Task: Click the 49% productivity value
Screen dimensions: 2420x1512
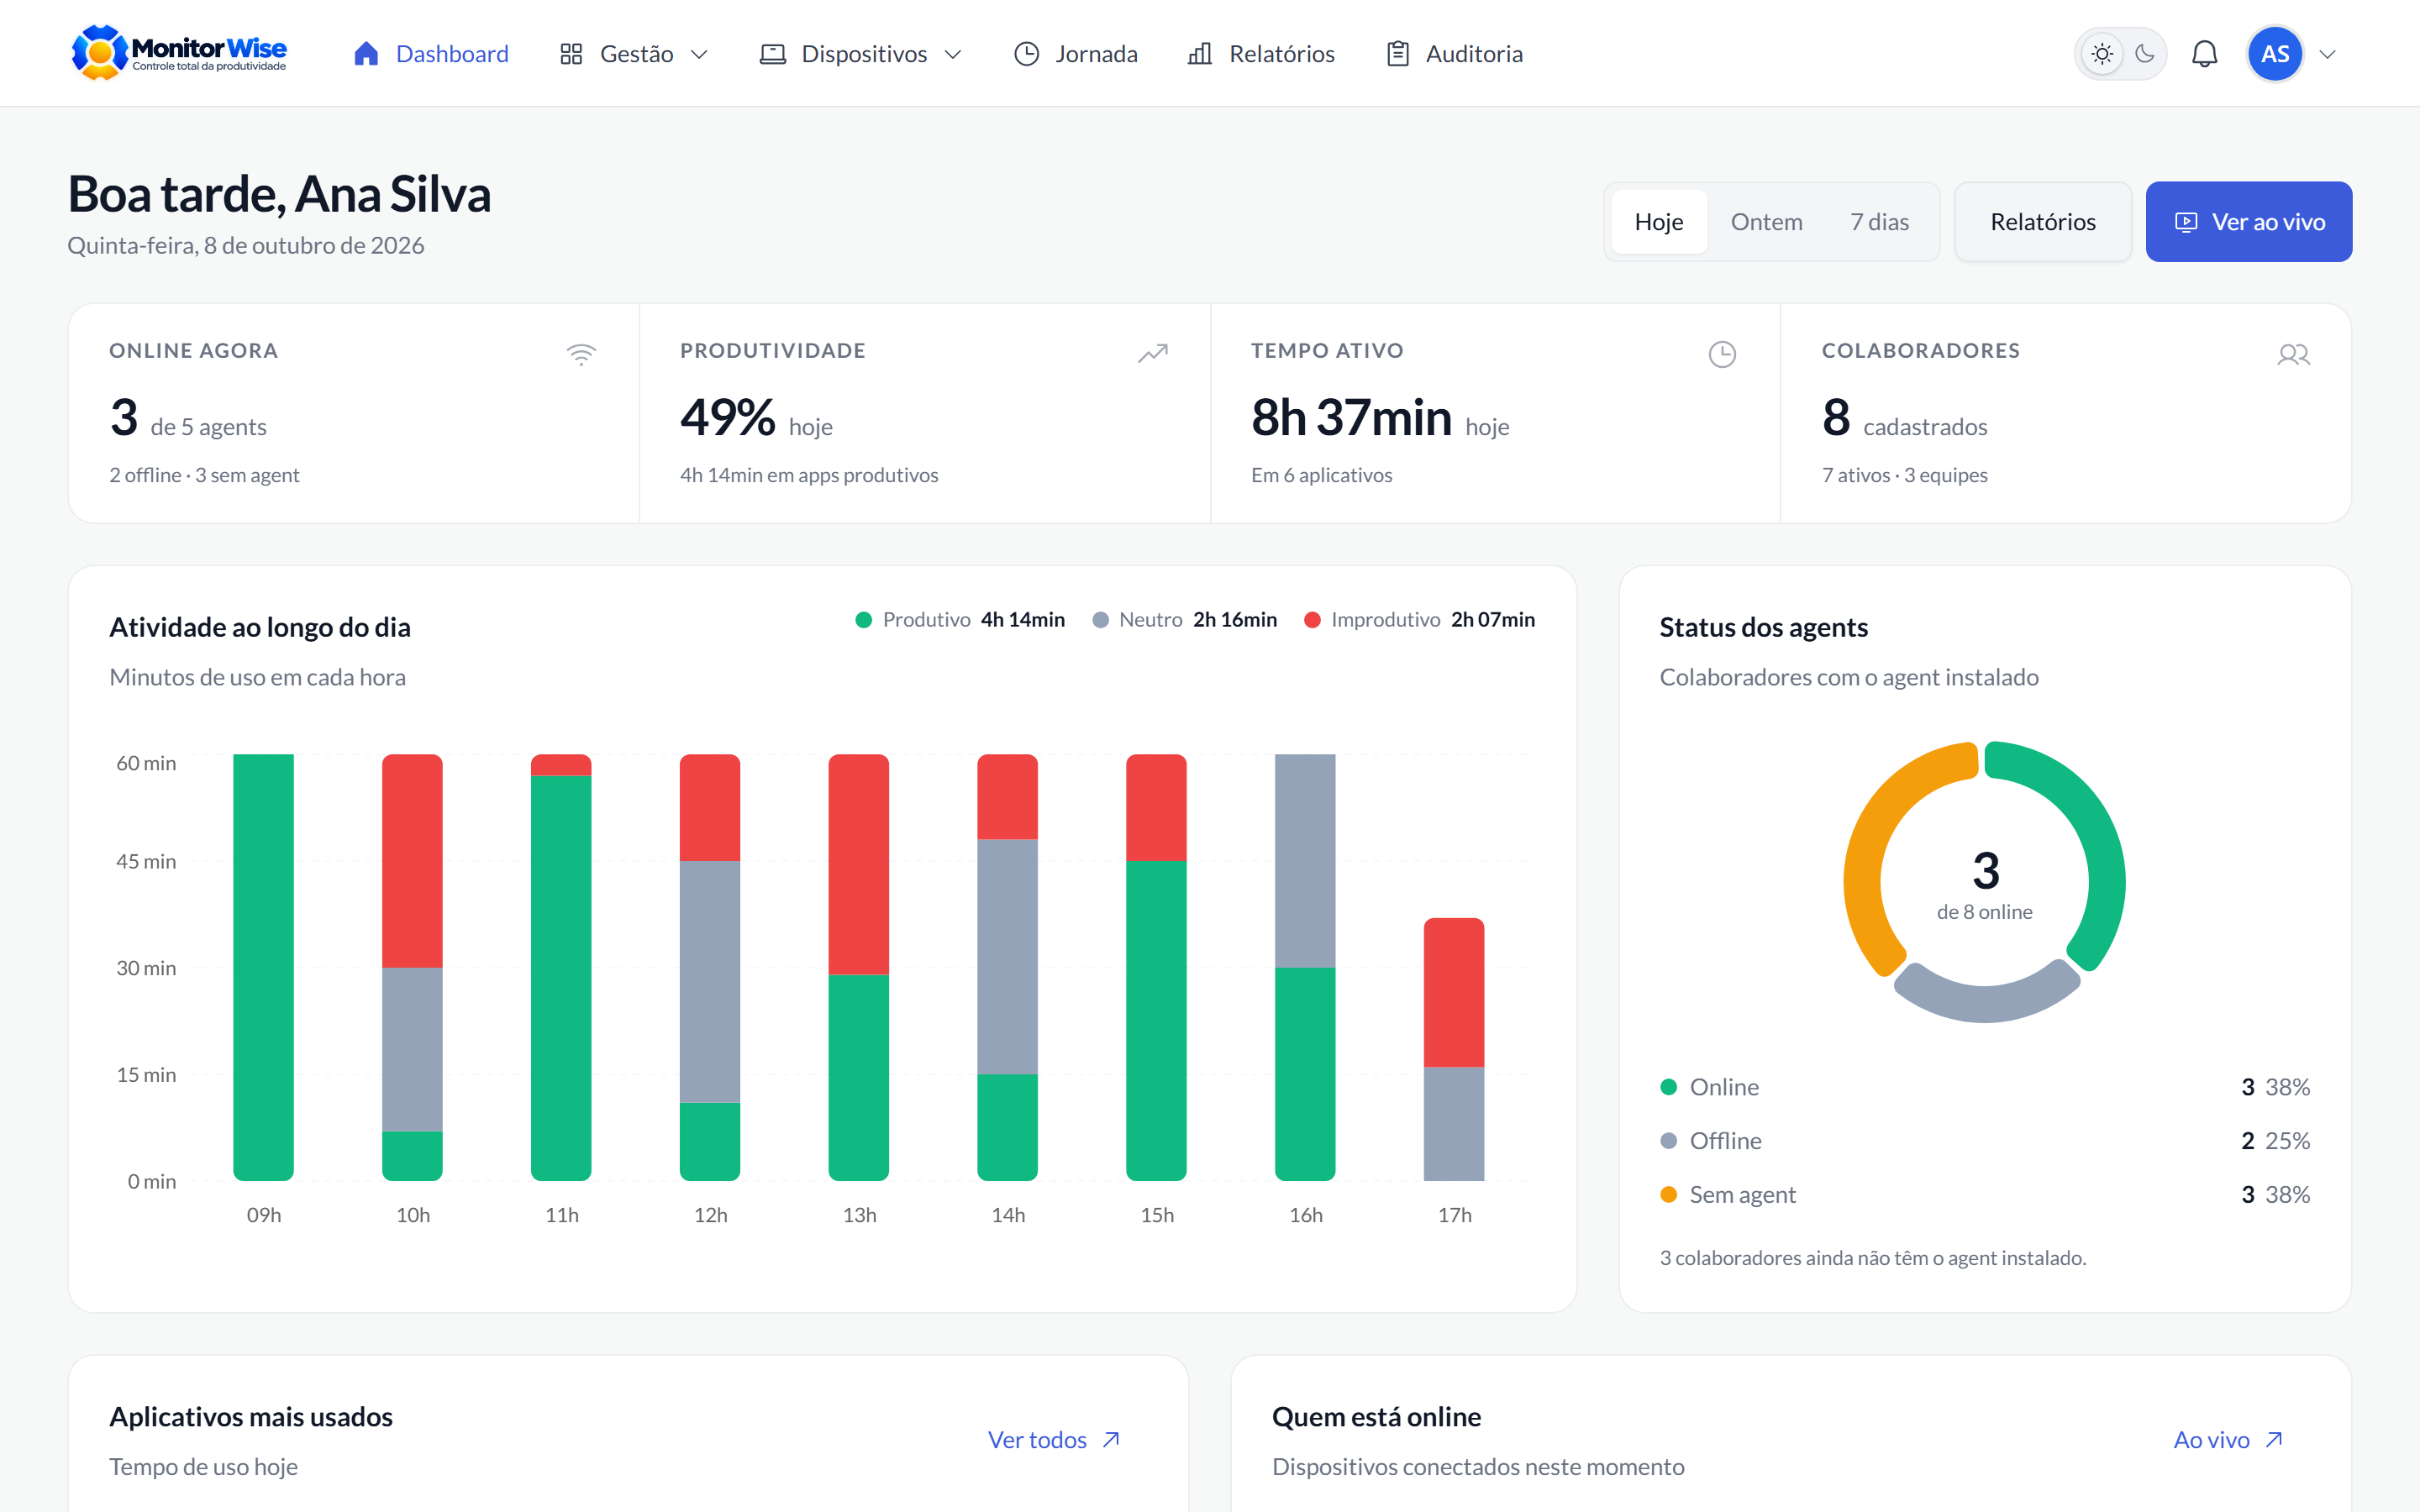Action: (727, 418)
